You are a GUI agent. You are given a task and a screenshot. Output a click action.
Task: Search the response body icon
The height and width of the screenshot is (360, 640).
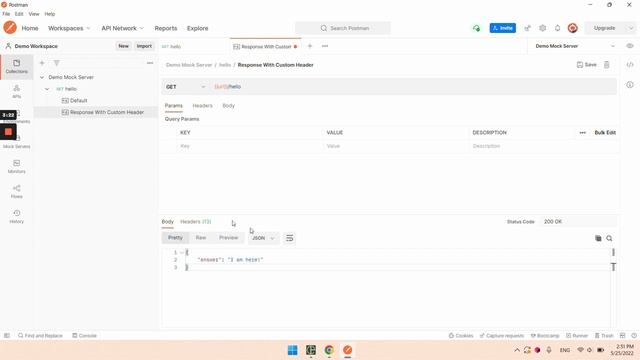(x=609, y=238)
